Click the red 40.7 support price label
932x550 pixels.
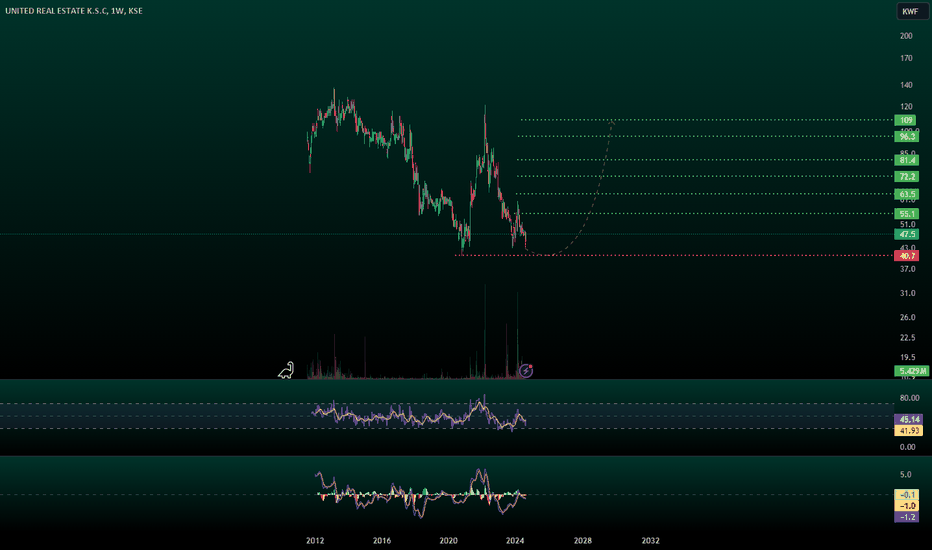point(906,256)
